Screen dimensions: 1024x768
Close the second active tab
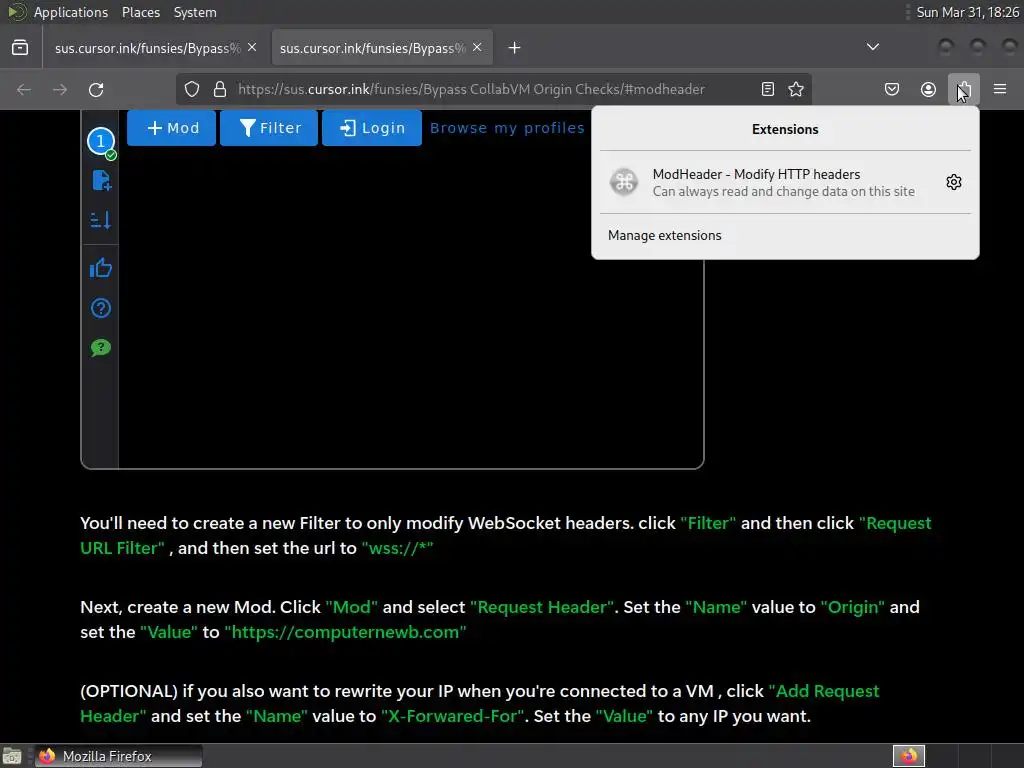[477, 48]
